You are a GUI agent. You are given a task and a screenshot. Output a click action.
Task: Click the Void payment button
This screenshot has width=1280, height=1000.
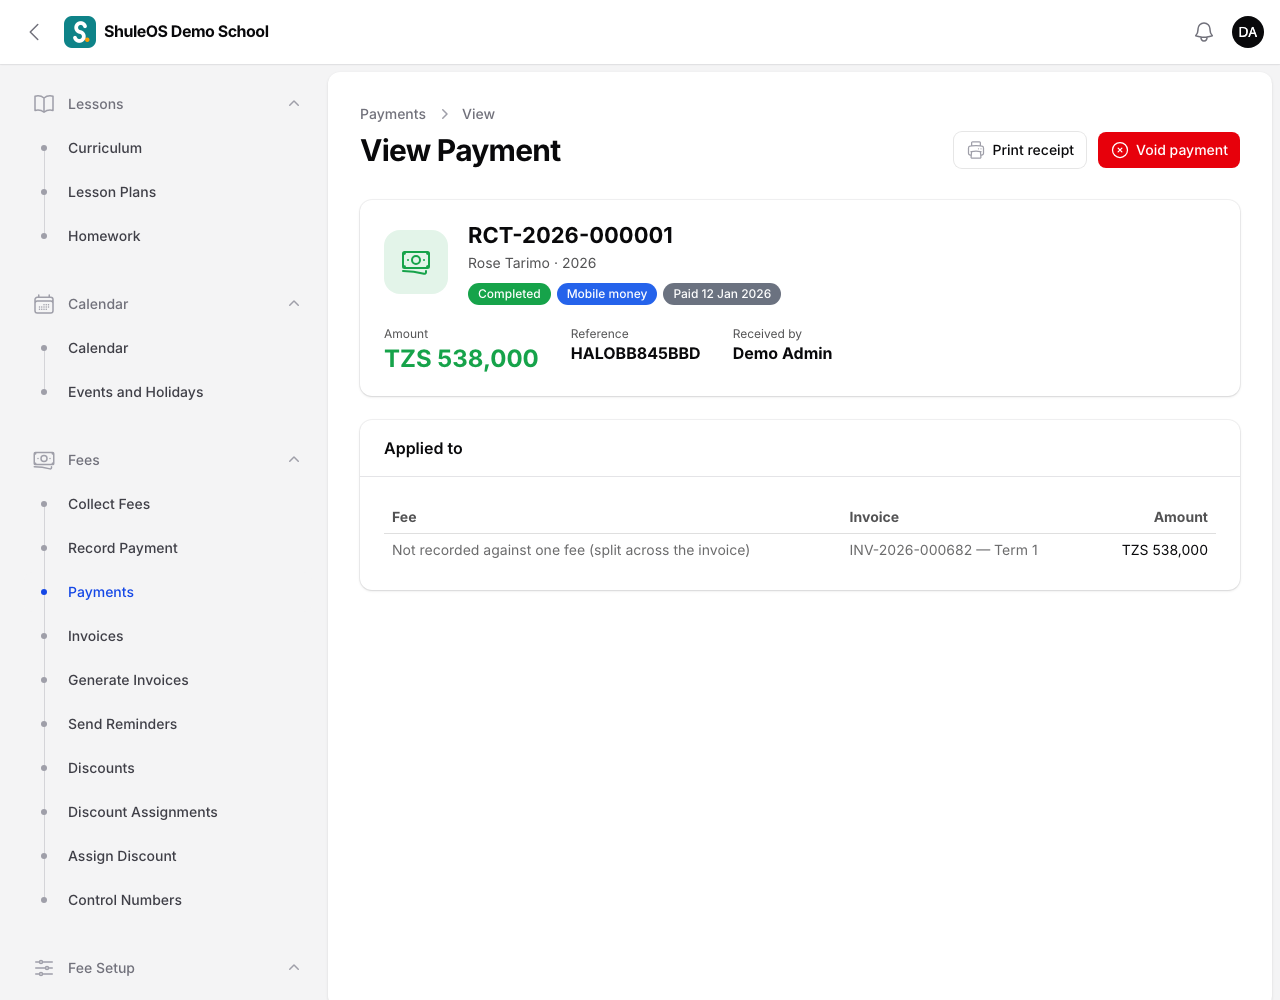click(1169, 150)
